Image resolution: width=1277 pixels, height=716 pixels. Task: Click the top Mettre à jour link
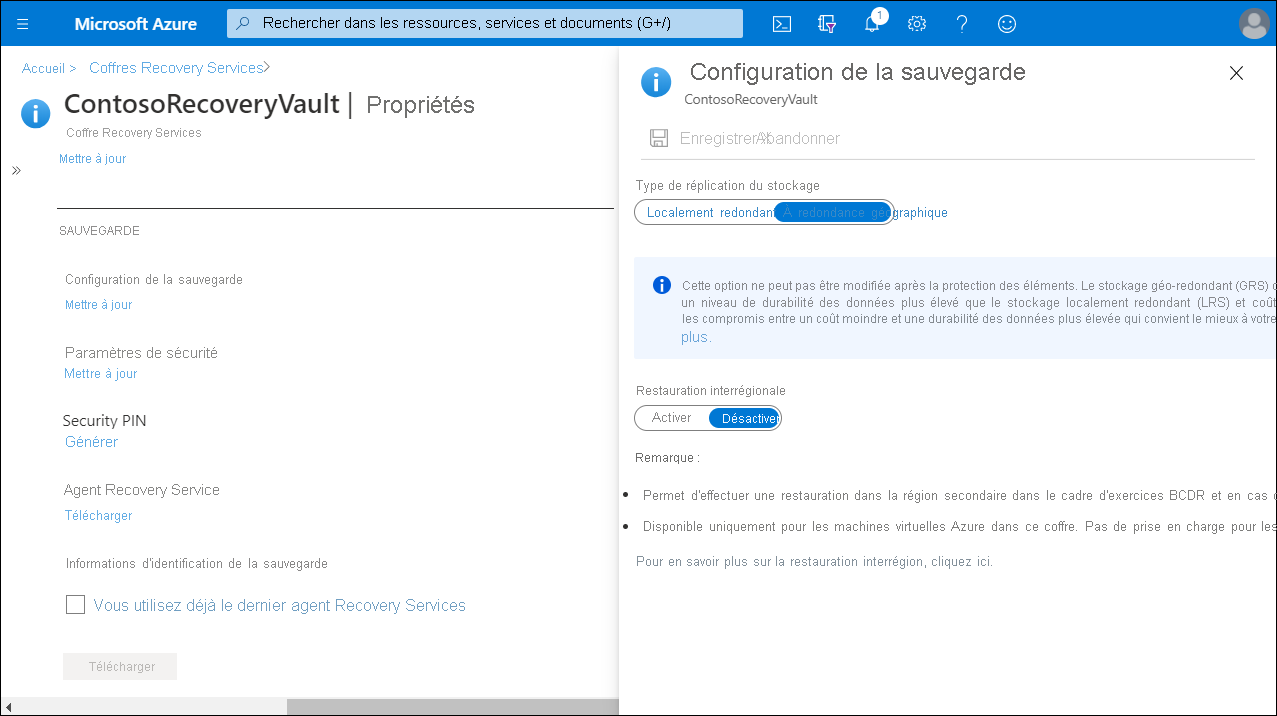93,158
